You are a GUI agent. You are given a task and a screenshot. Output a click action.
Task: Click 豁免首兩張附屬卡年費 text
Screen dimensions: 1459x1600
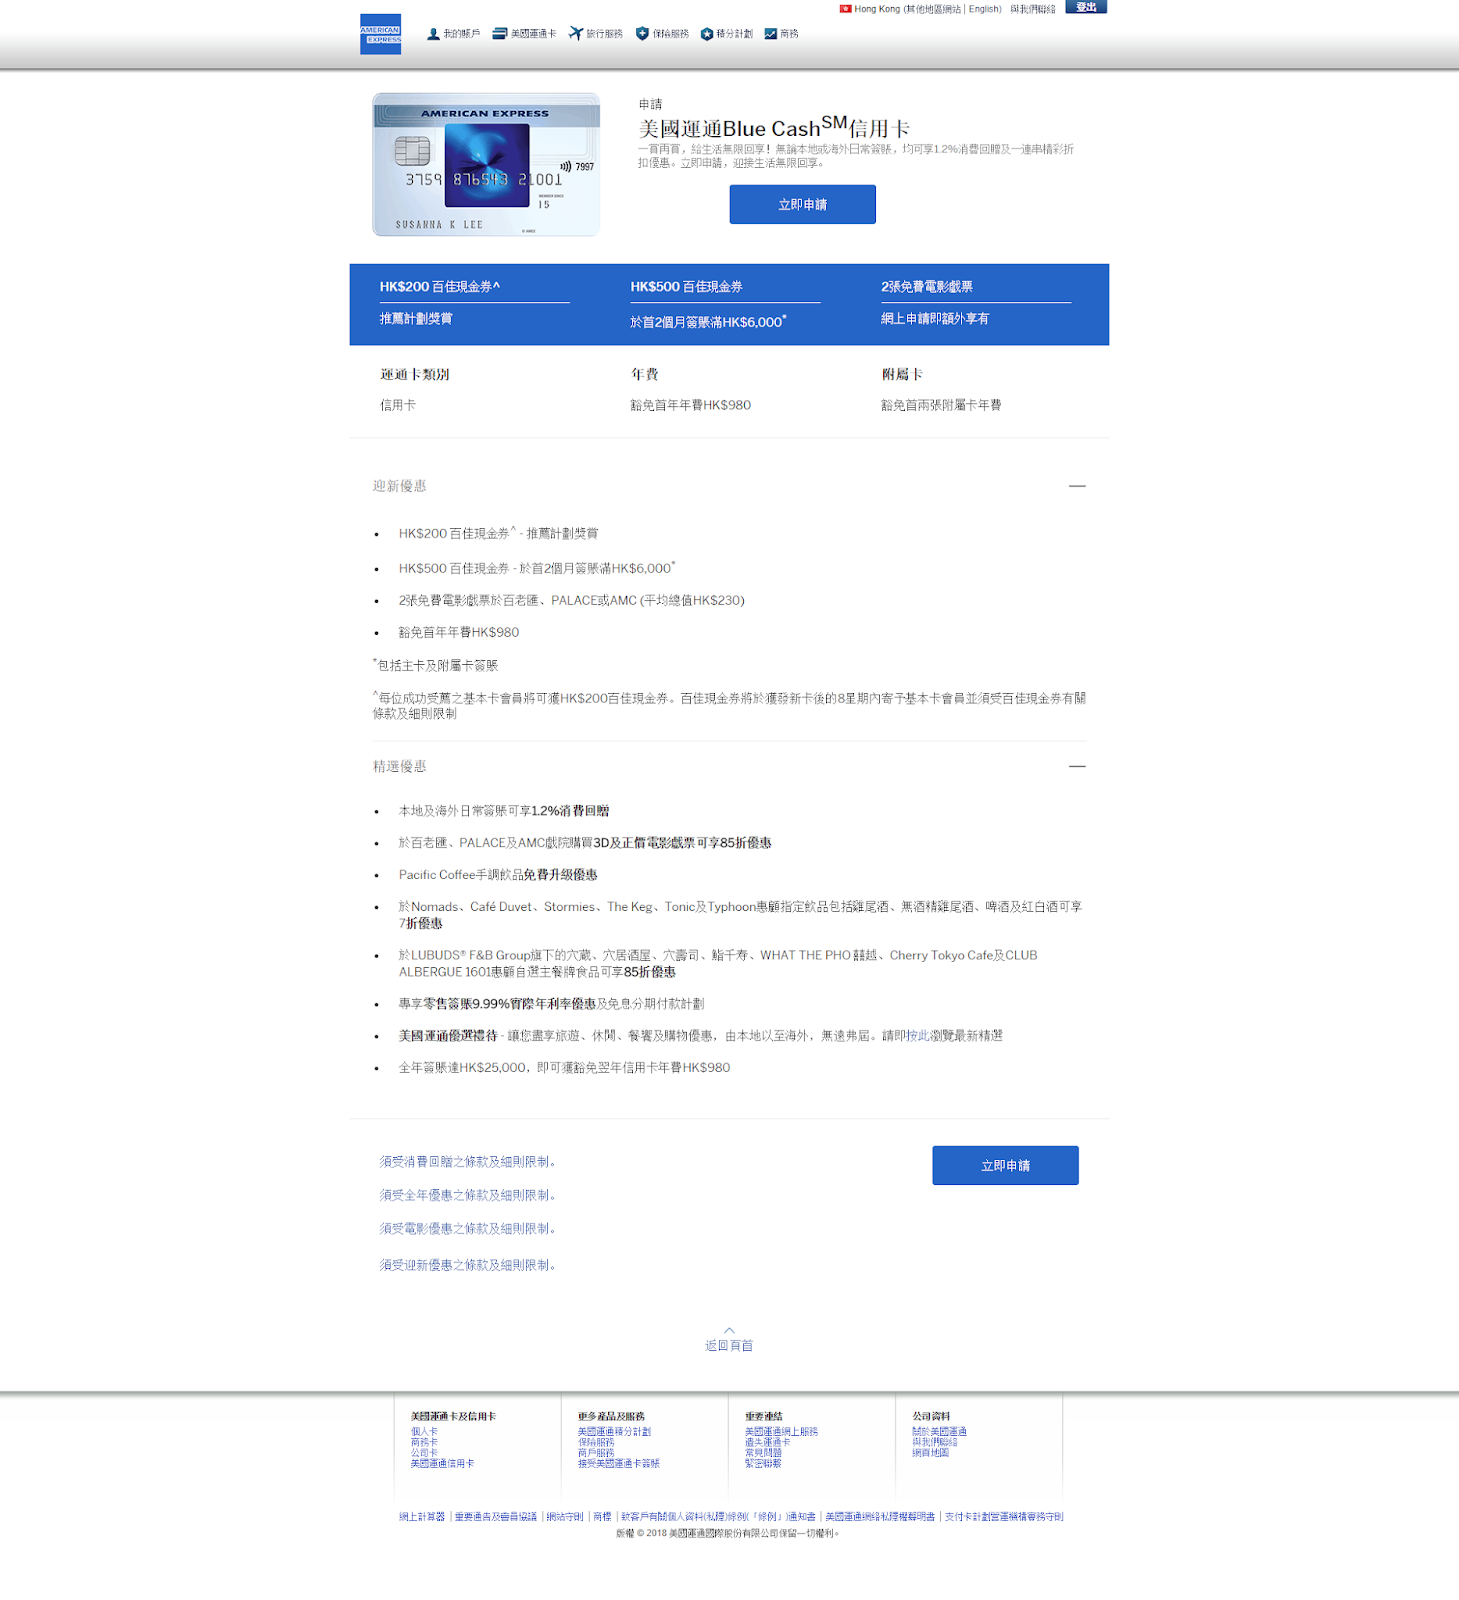coord(941,405)
